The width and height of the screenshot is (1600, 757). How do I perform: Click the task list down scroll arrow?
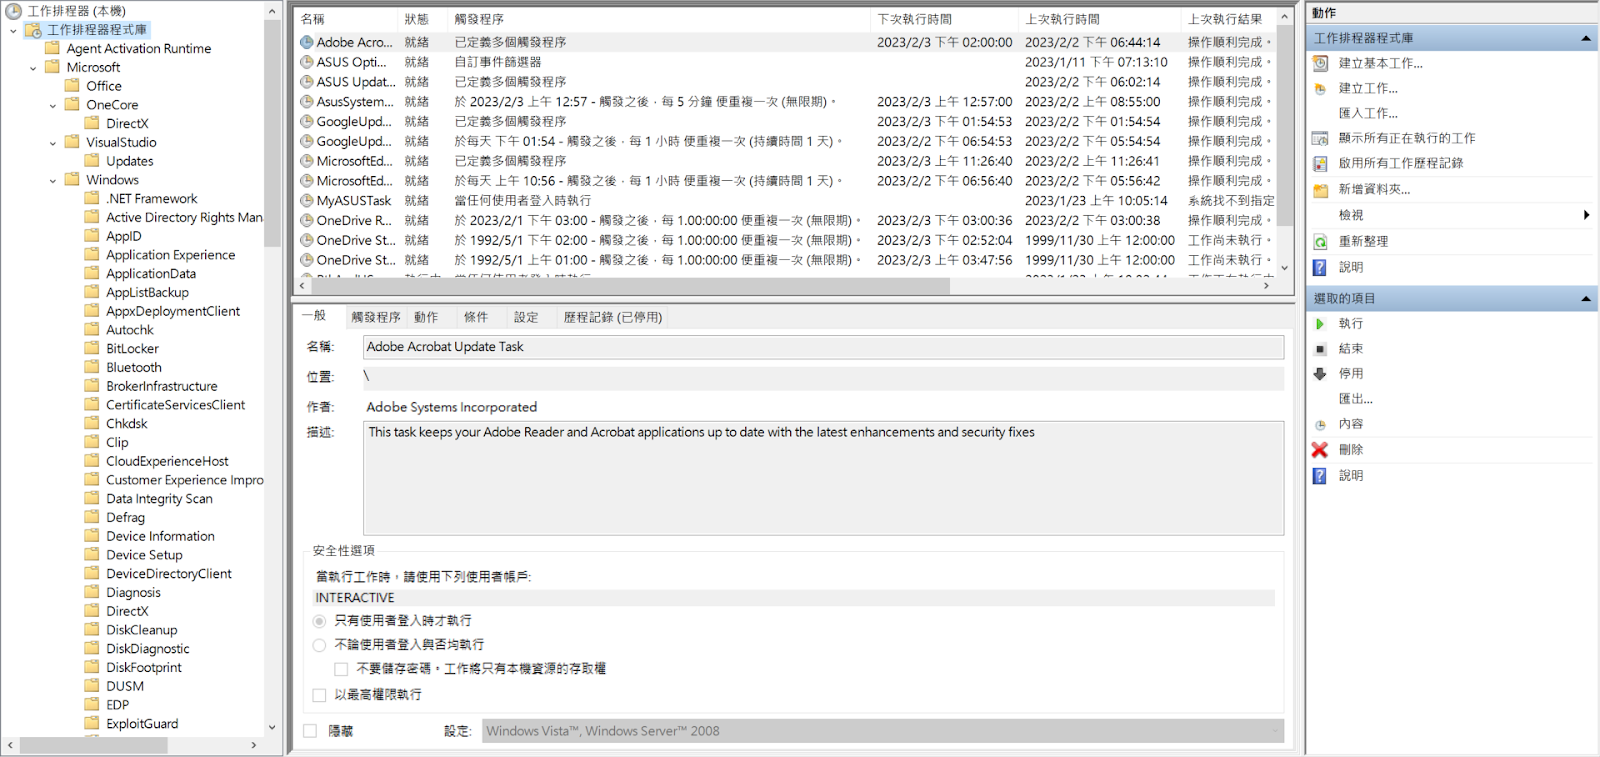click(x=1285, y=268)
